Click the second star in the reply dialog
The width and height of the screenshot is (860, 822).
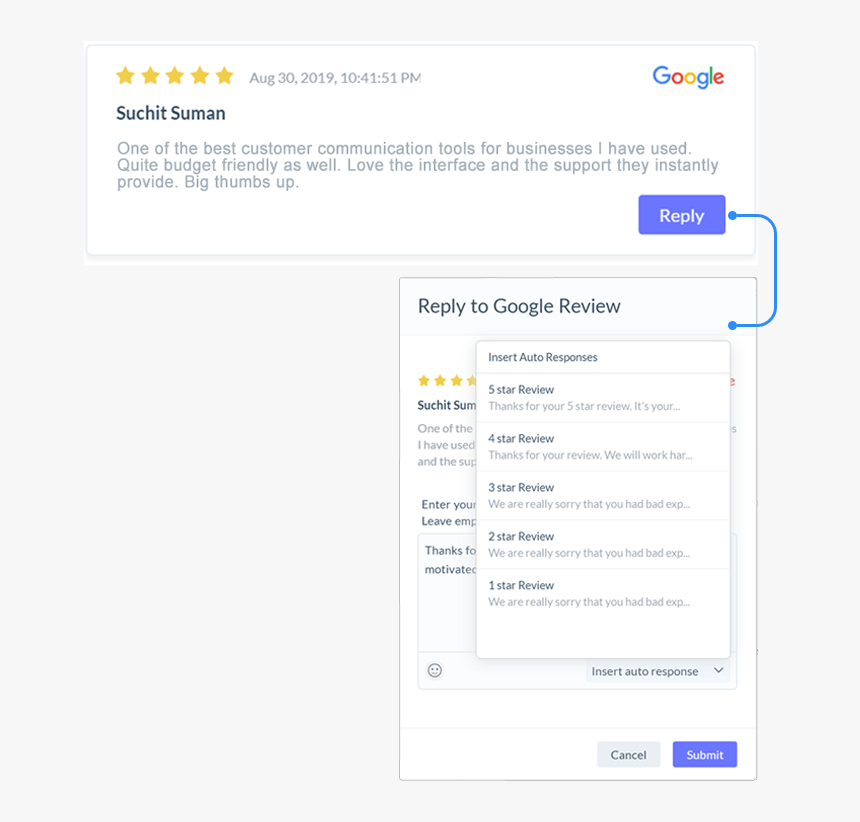440,380
